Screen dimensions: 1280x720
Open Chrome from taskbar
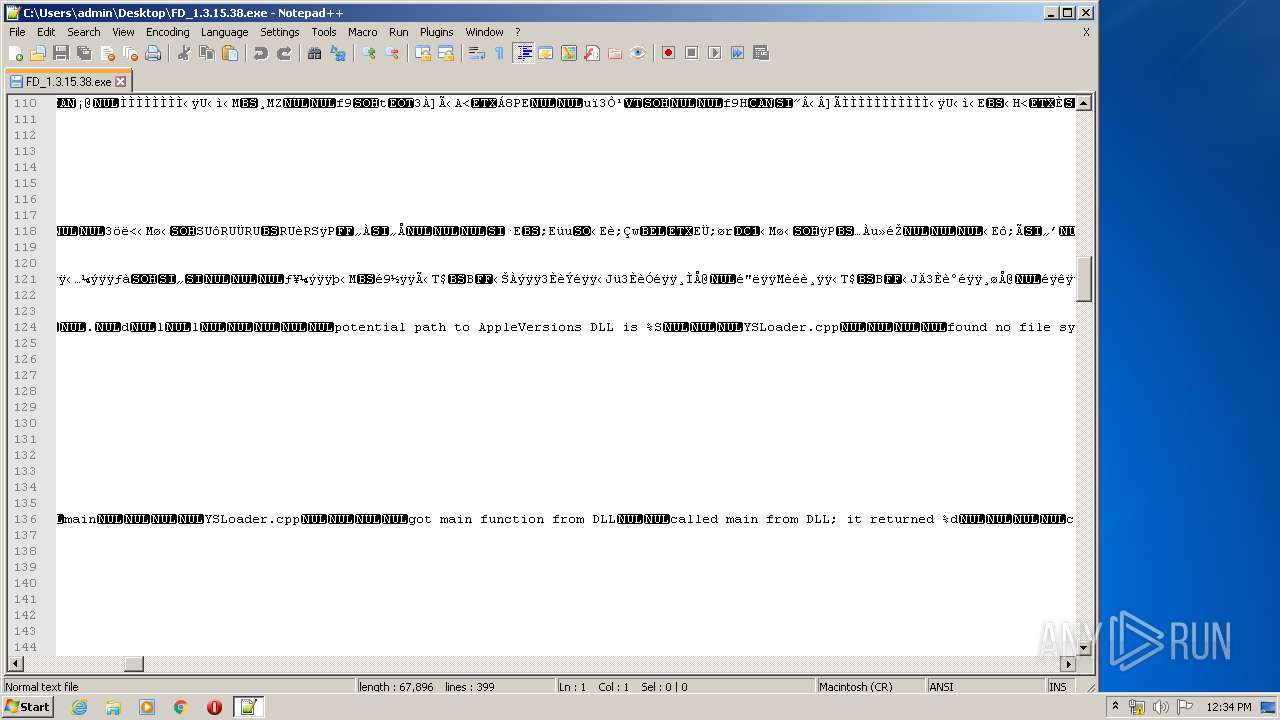pos(181,707)
